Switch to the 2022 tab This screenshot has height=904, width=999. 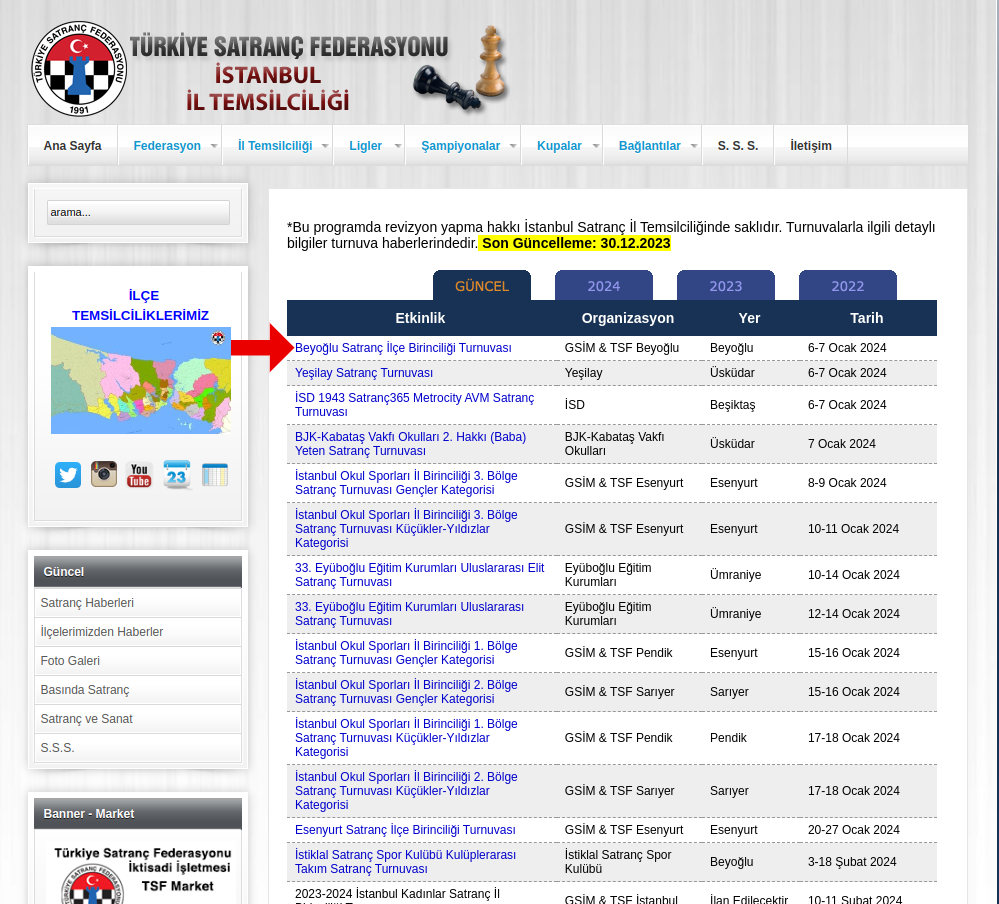pos(847,286)
